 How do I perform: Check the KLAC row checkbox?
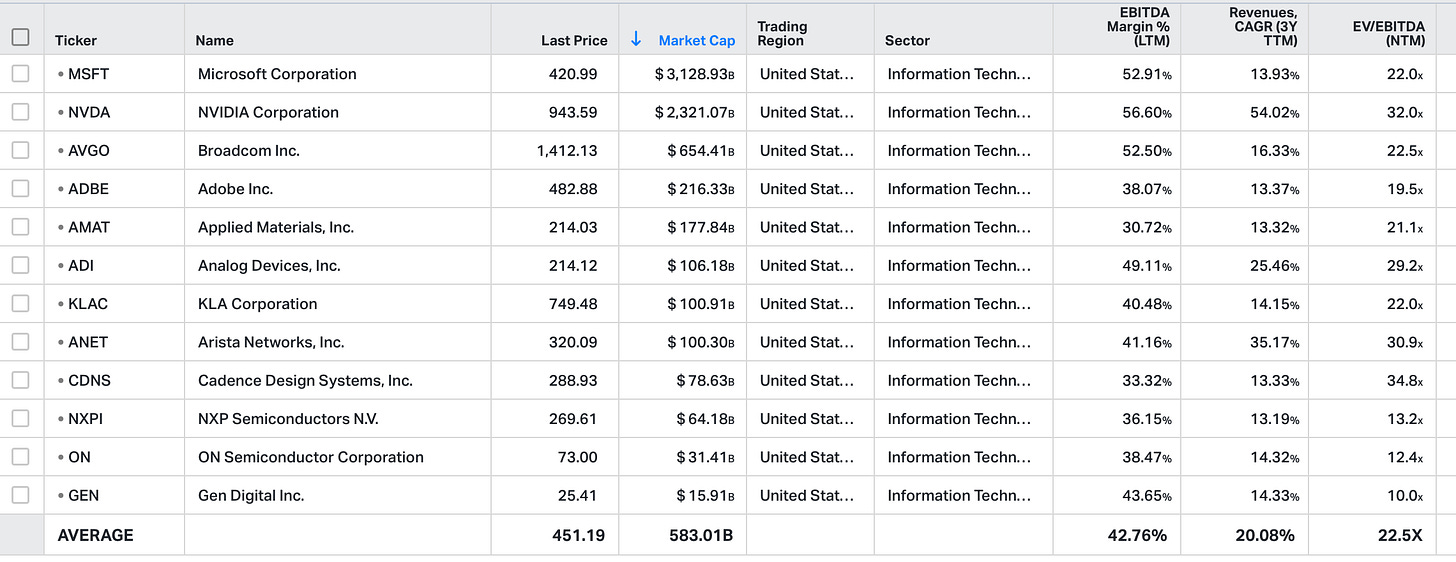click(x=20, y=304)
